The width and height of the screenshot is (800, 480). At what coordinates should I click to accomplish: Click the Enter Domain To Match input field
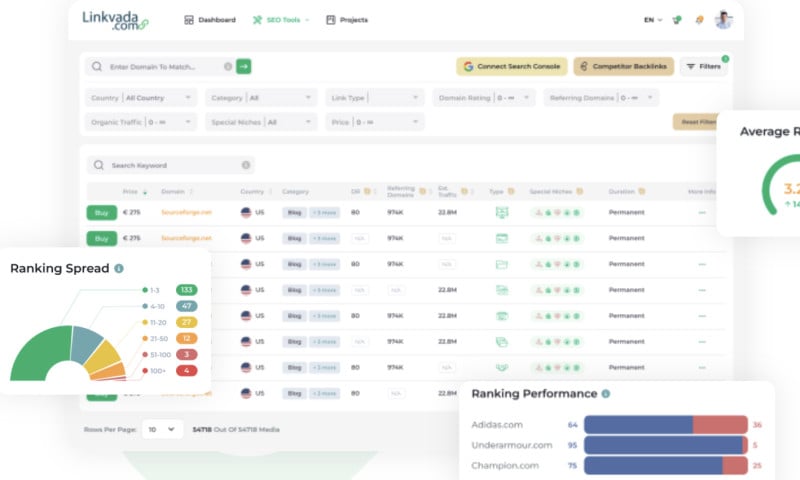[160, 66]
